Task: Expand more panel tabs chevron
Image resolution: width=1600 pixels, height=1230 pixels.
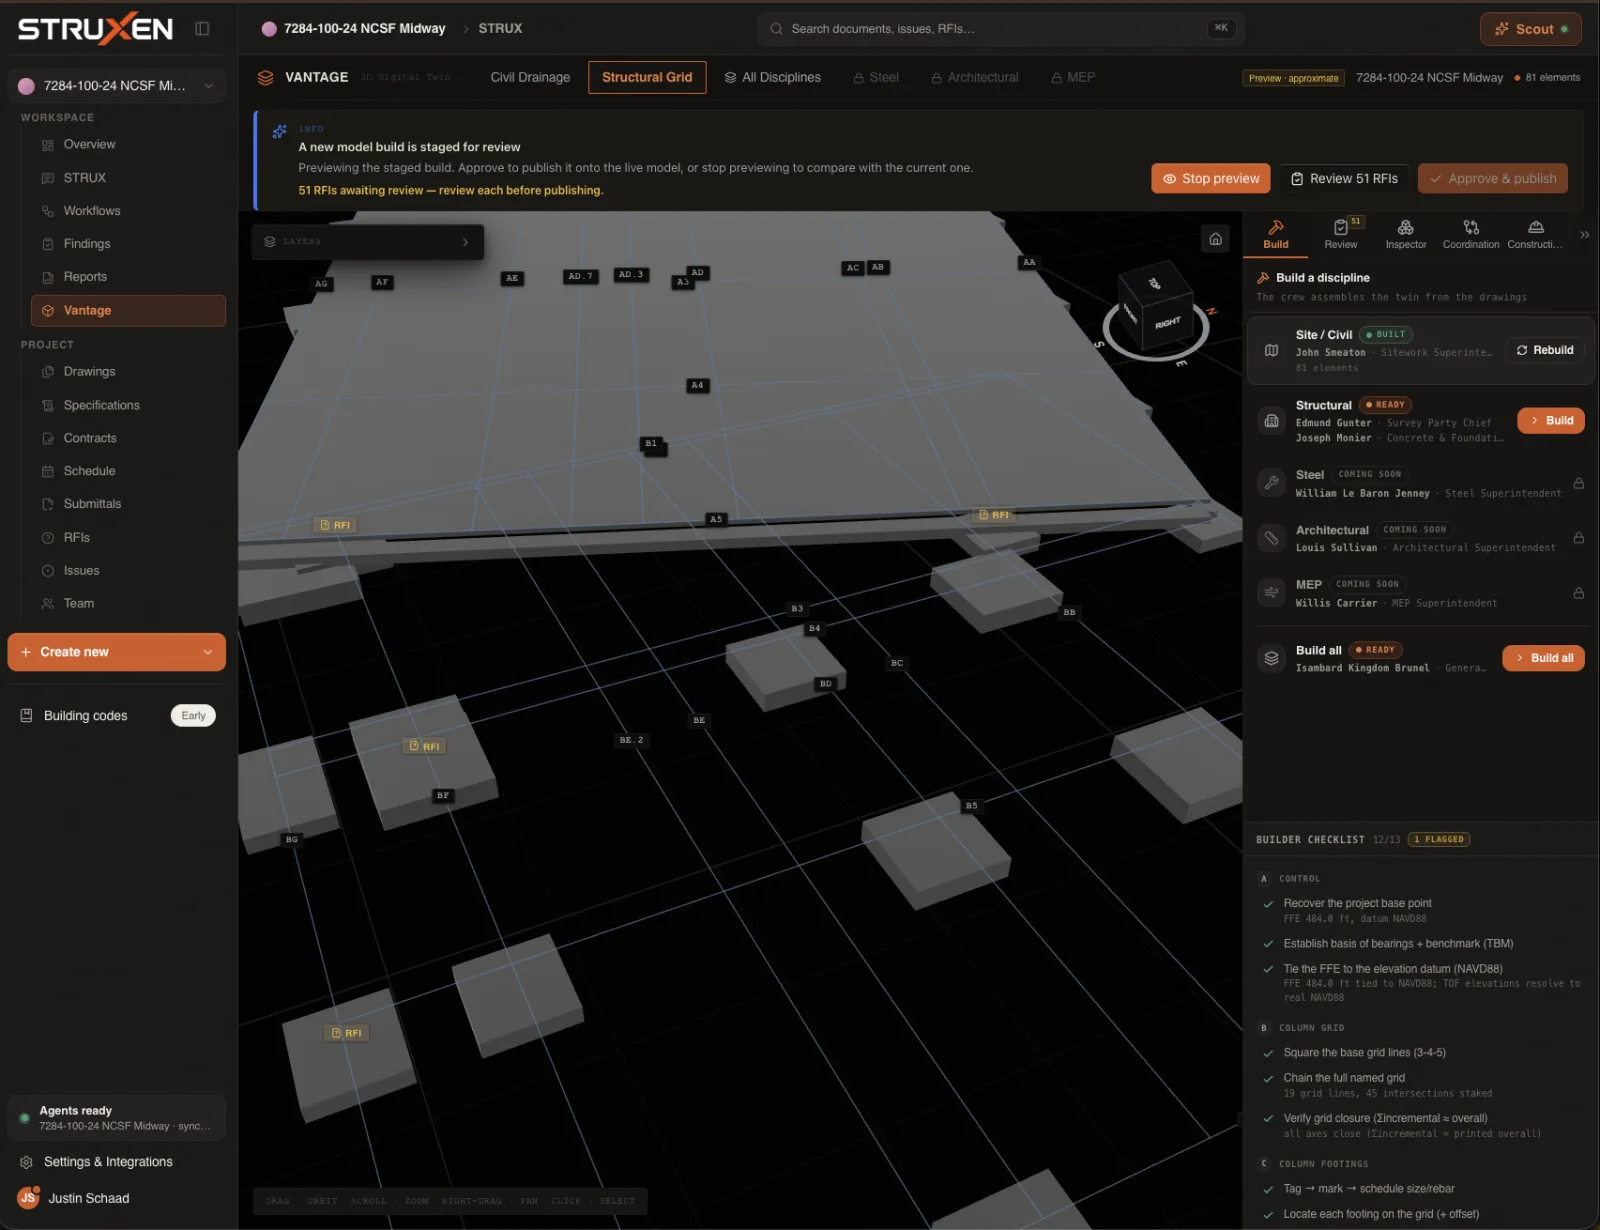Action: tap(1584, 235)
